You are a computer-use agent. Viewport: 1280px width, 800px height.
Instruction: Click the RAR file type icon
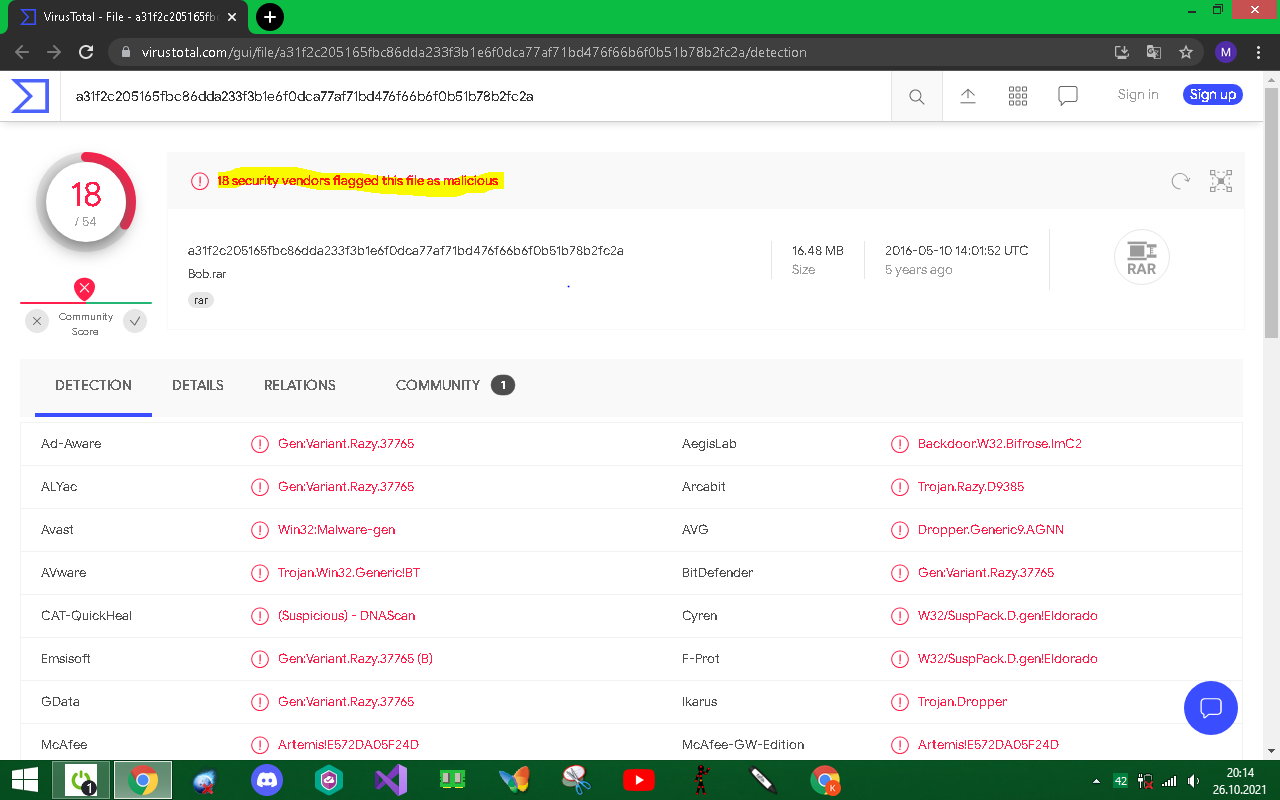(x=1141, y=258)
